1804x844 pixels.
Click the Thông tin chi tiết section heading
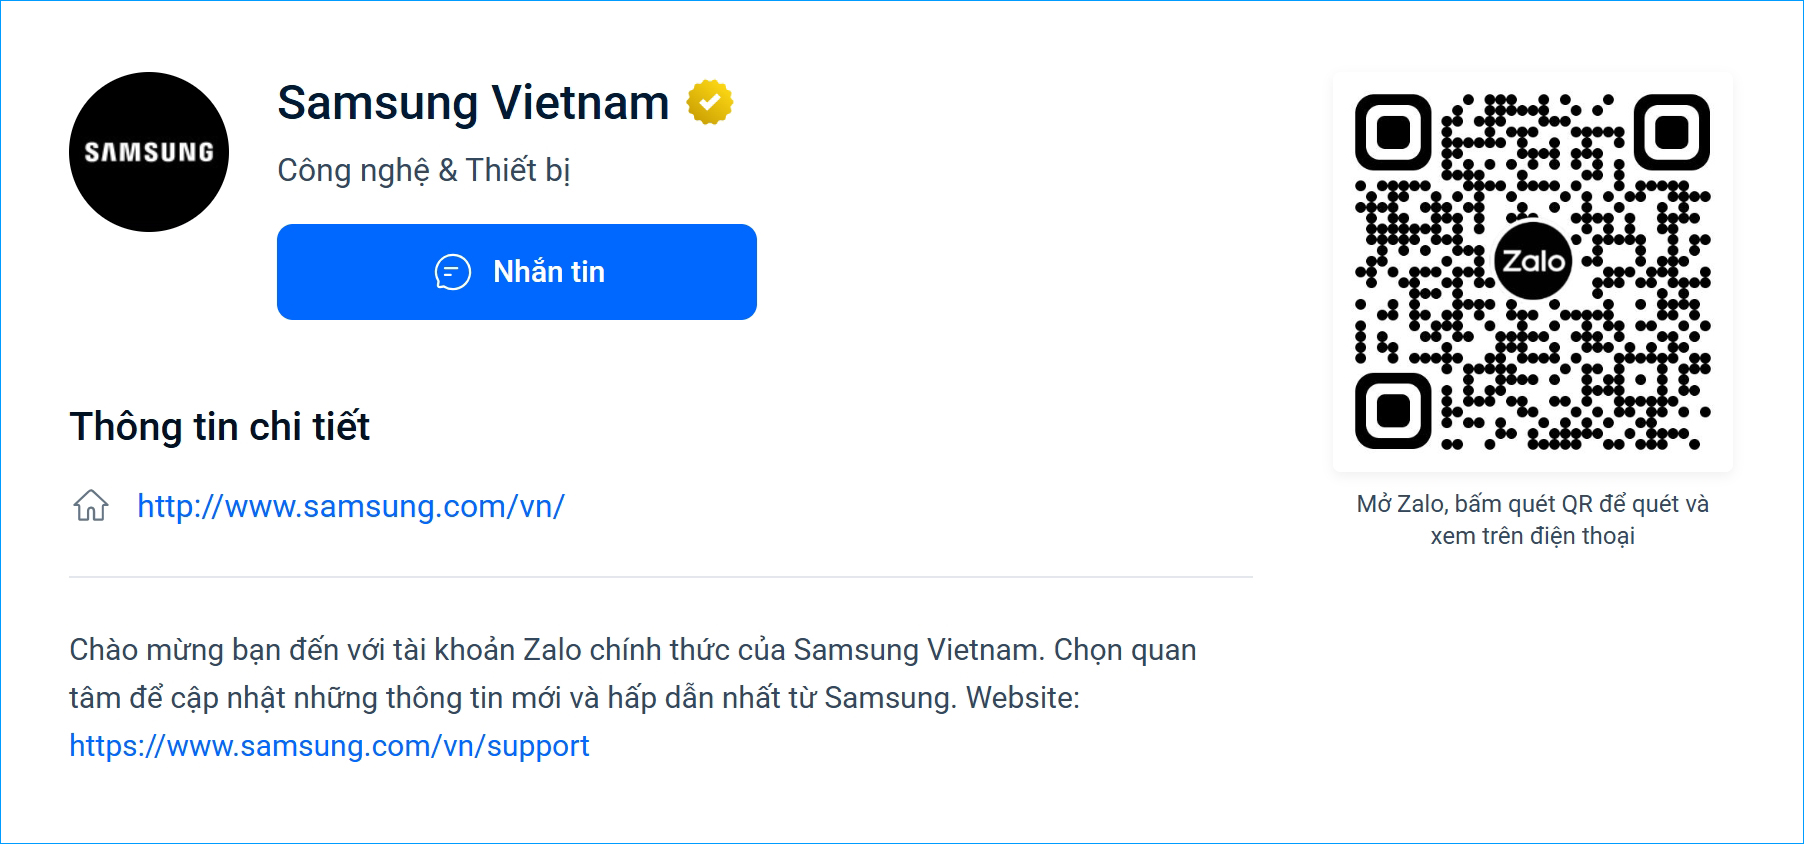tap(219, 426)
